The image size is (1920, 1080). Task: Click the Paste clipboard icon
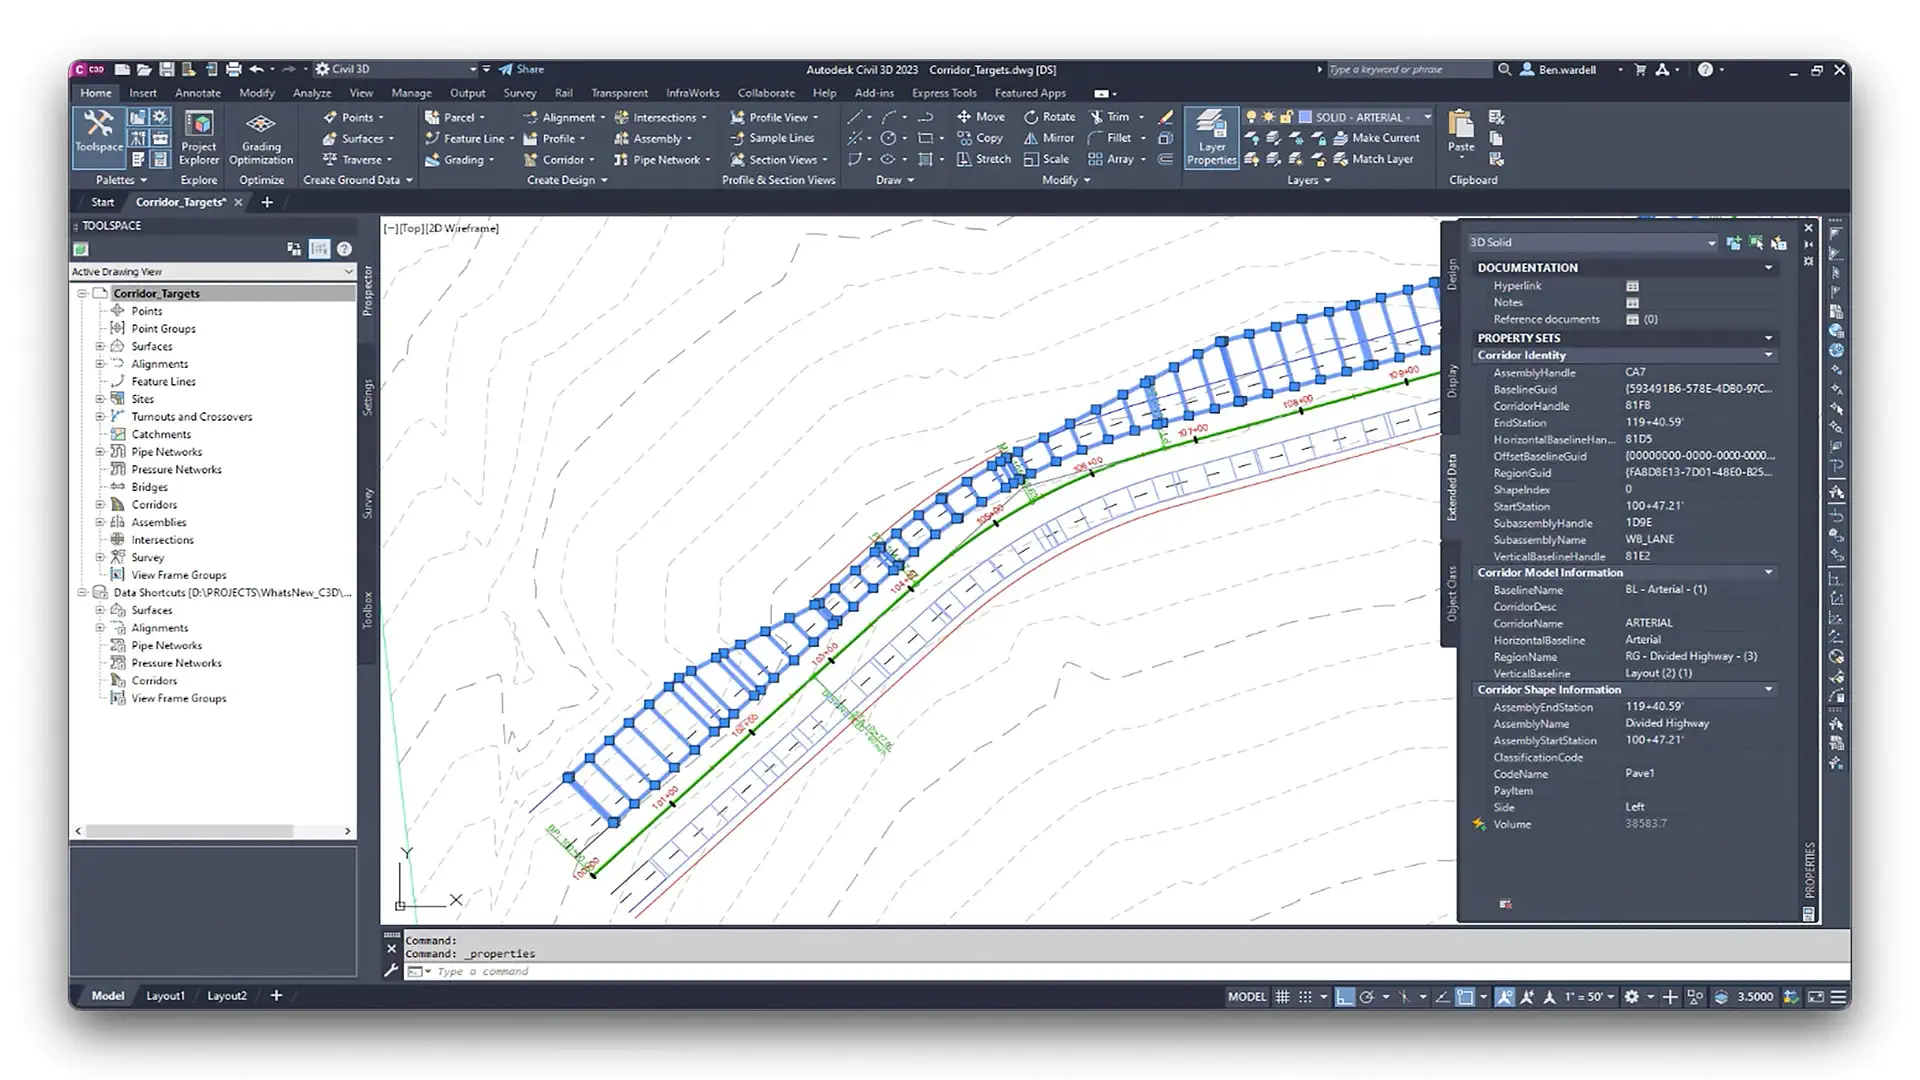(x=1461, y=130)
